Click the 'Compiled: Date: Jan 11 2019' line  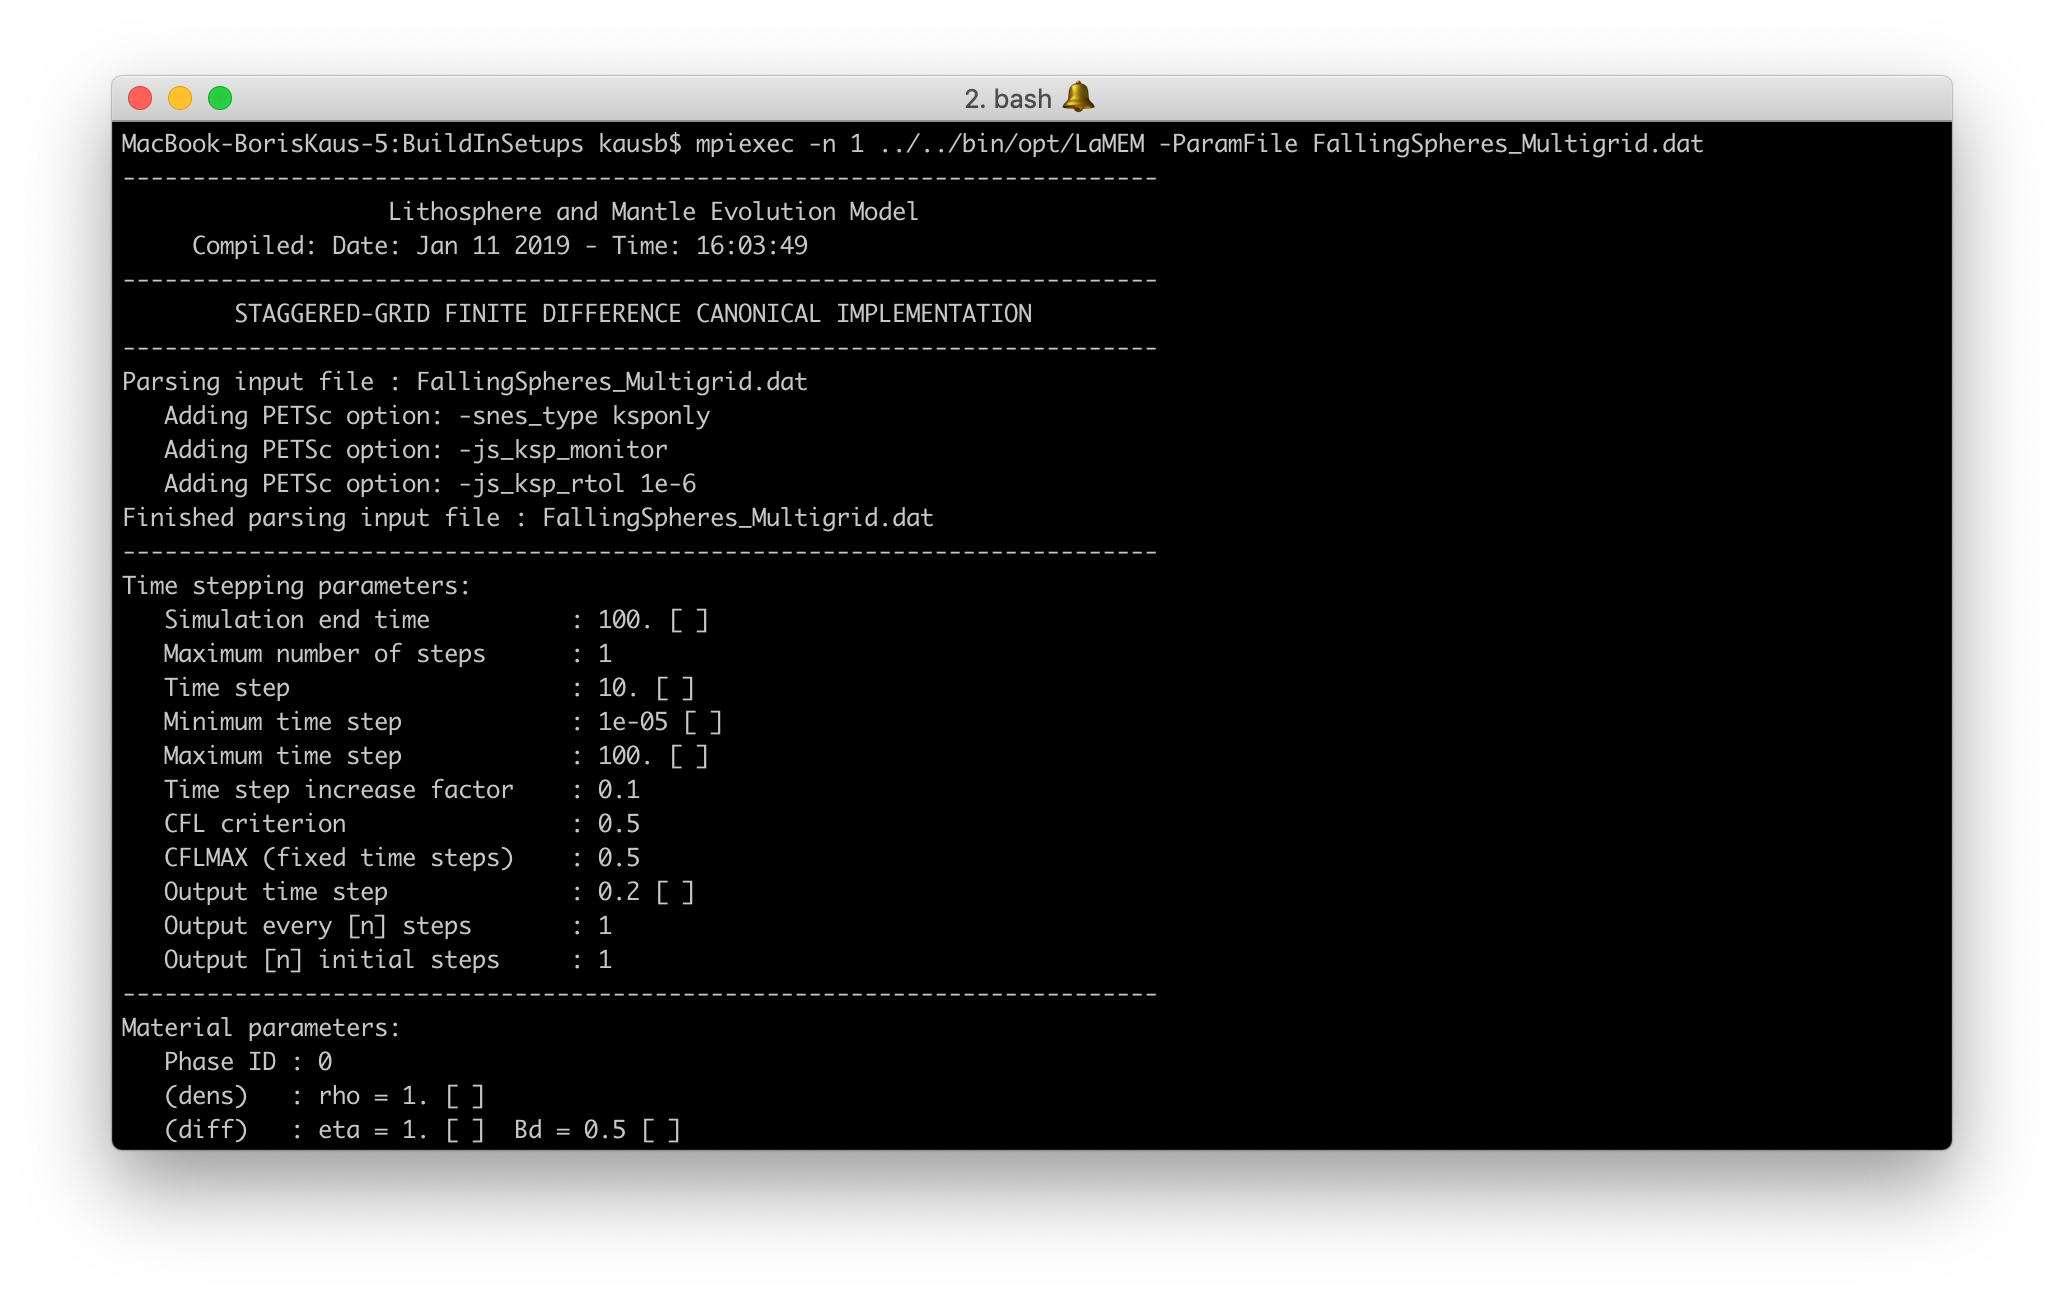[500, 246]
